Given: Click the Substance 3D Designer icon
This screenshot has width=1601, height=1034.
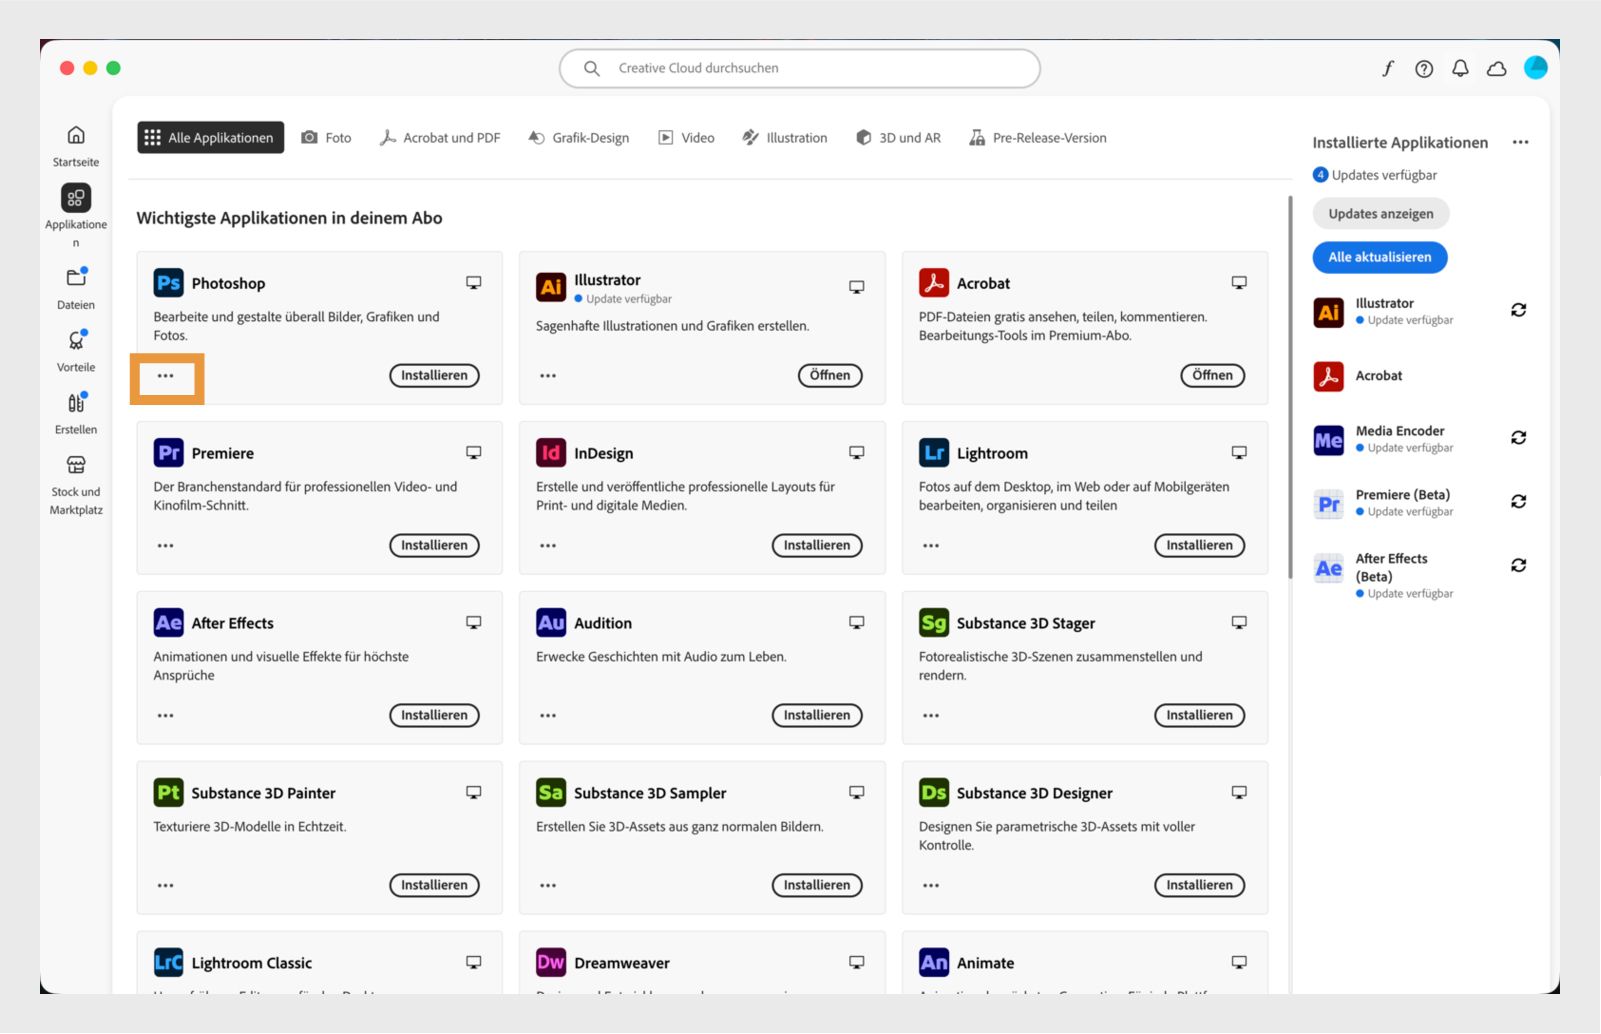Looking at the screenshot, I should (934, 793).
